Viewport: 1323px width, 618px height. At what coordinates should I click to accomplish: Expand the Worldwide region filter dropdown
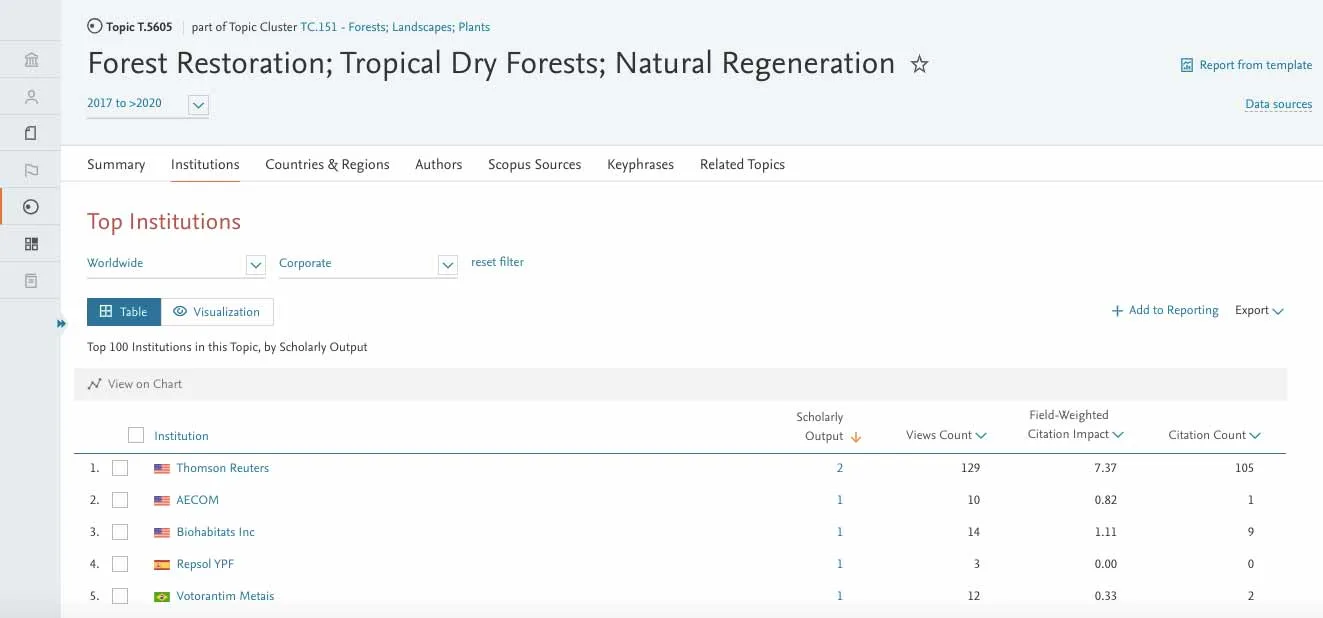point(256,265)
